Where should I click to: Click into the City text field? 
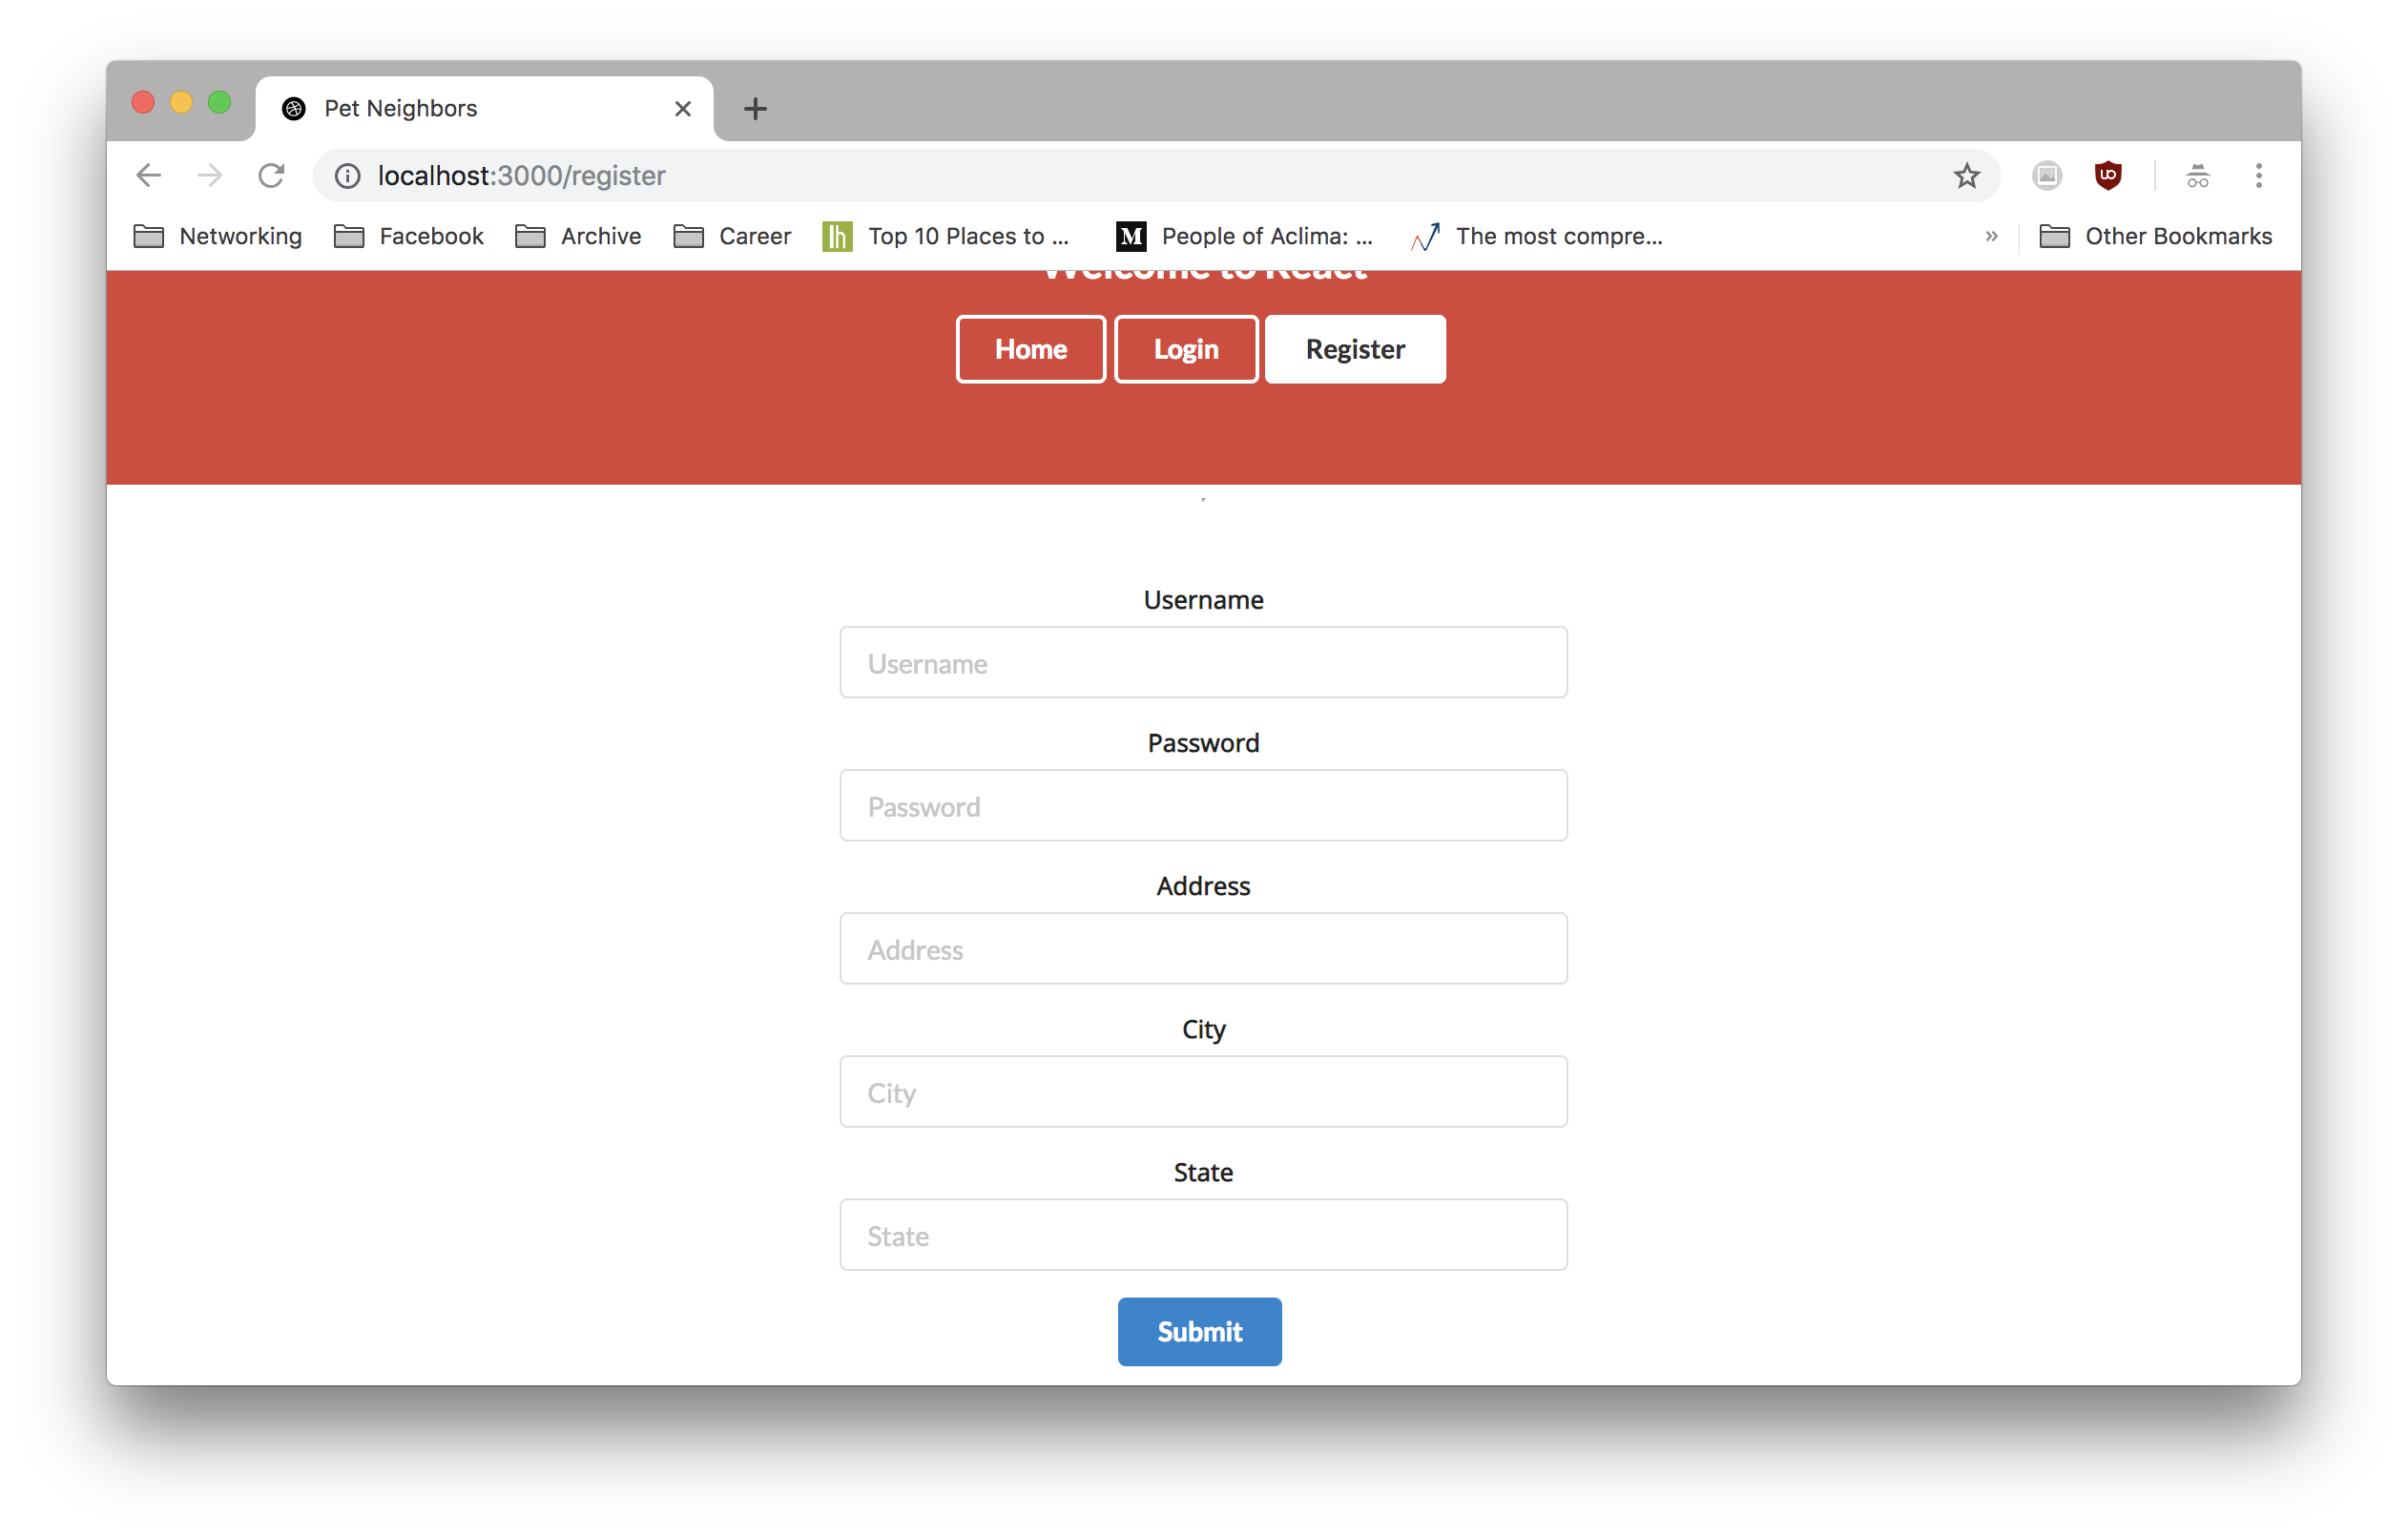[1203, 1091]
